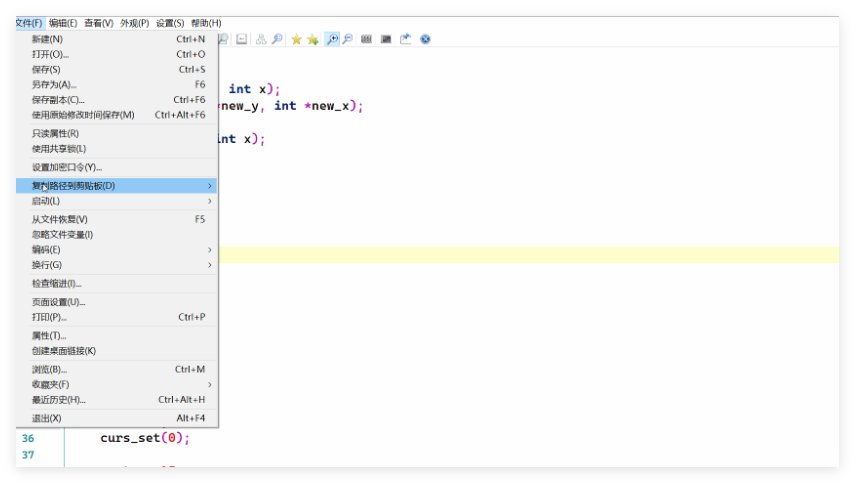
Task: Expand 启动(L) submenu
Action: tap(117, 201)
